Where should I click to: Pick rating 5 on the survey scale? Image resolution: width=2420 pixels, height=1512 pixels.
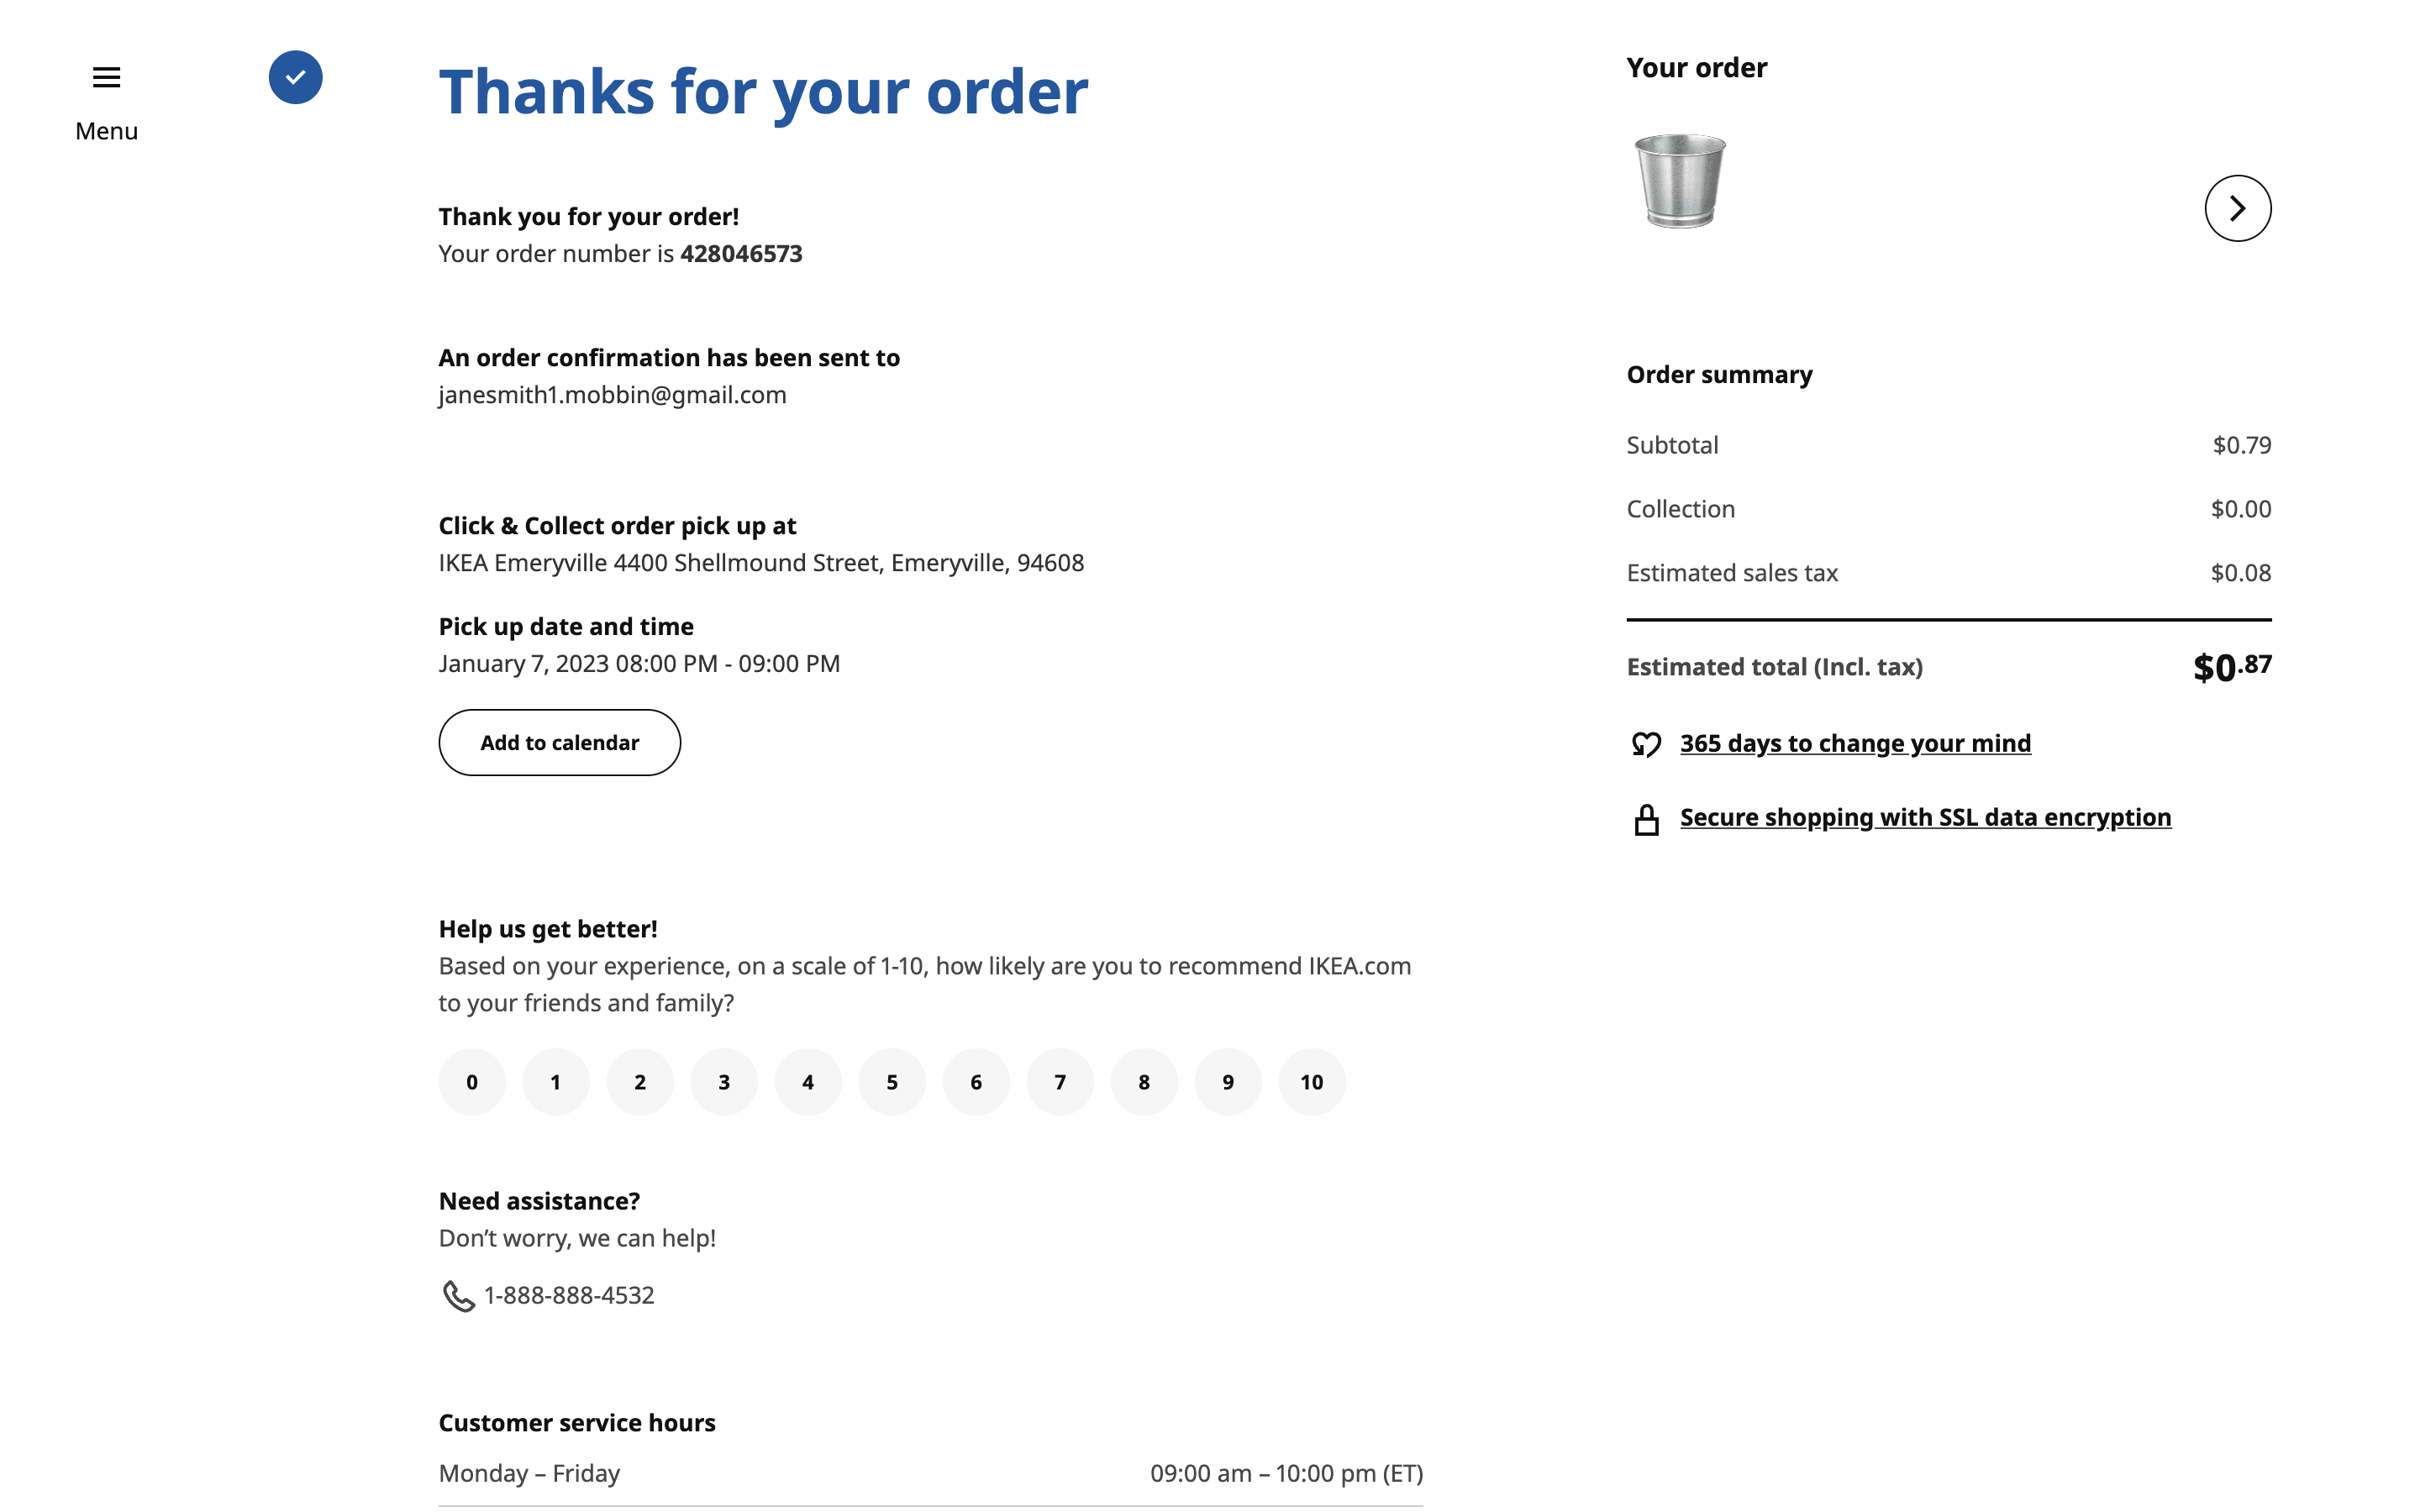pyautogui.click(x=892, y=1082)
